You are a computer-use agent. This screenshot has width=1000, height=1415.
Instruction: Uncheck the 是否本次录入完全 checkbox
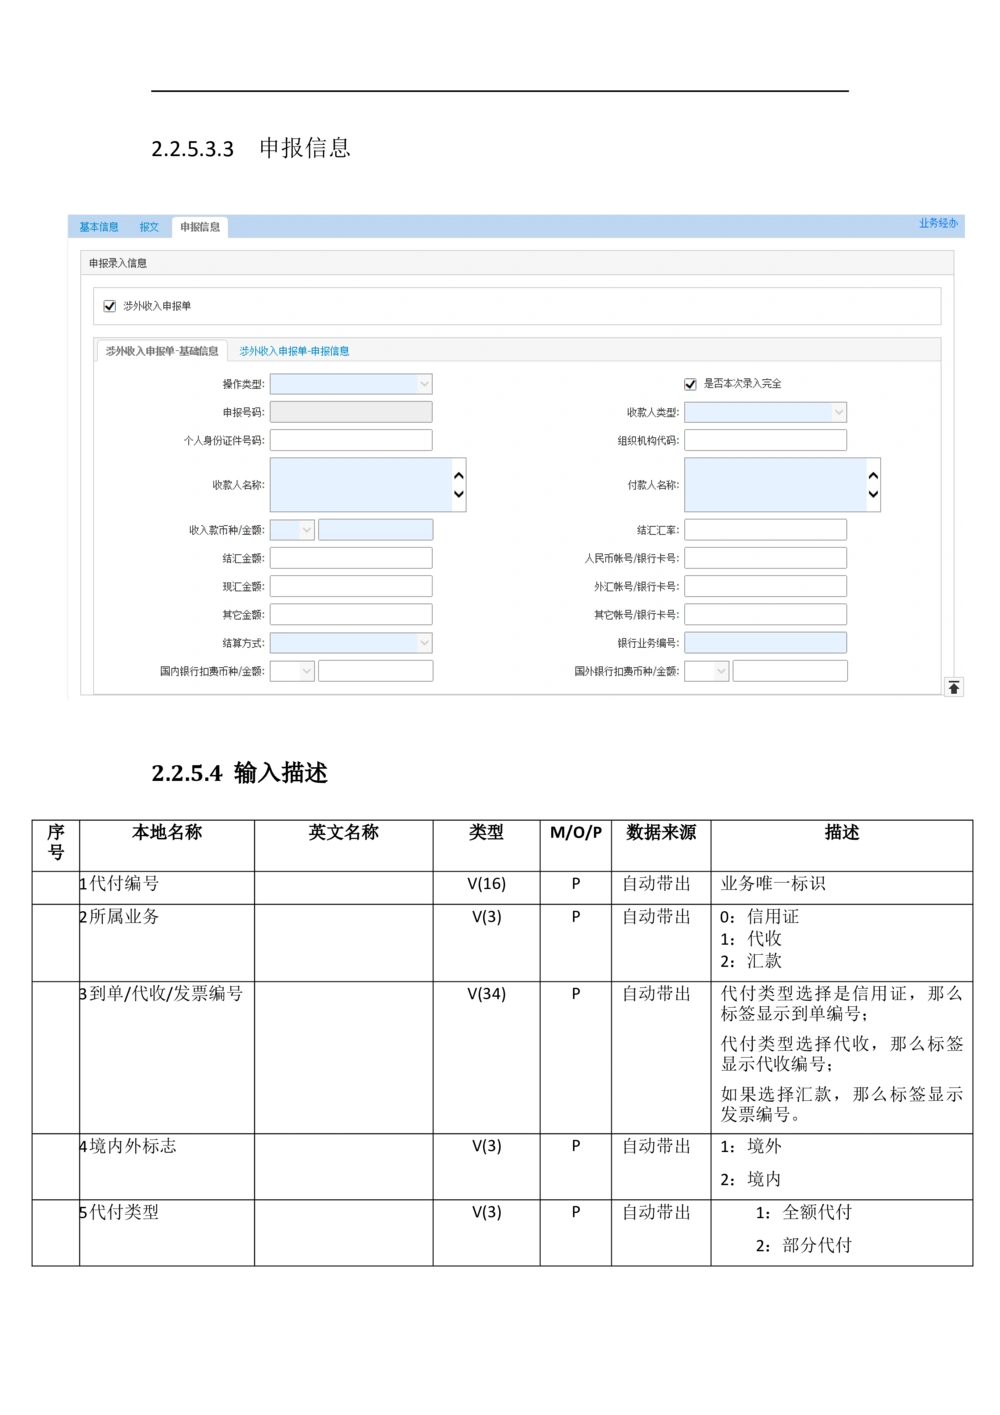690,384
